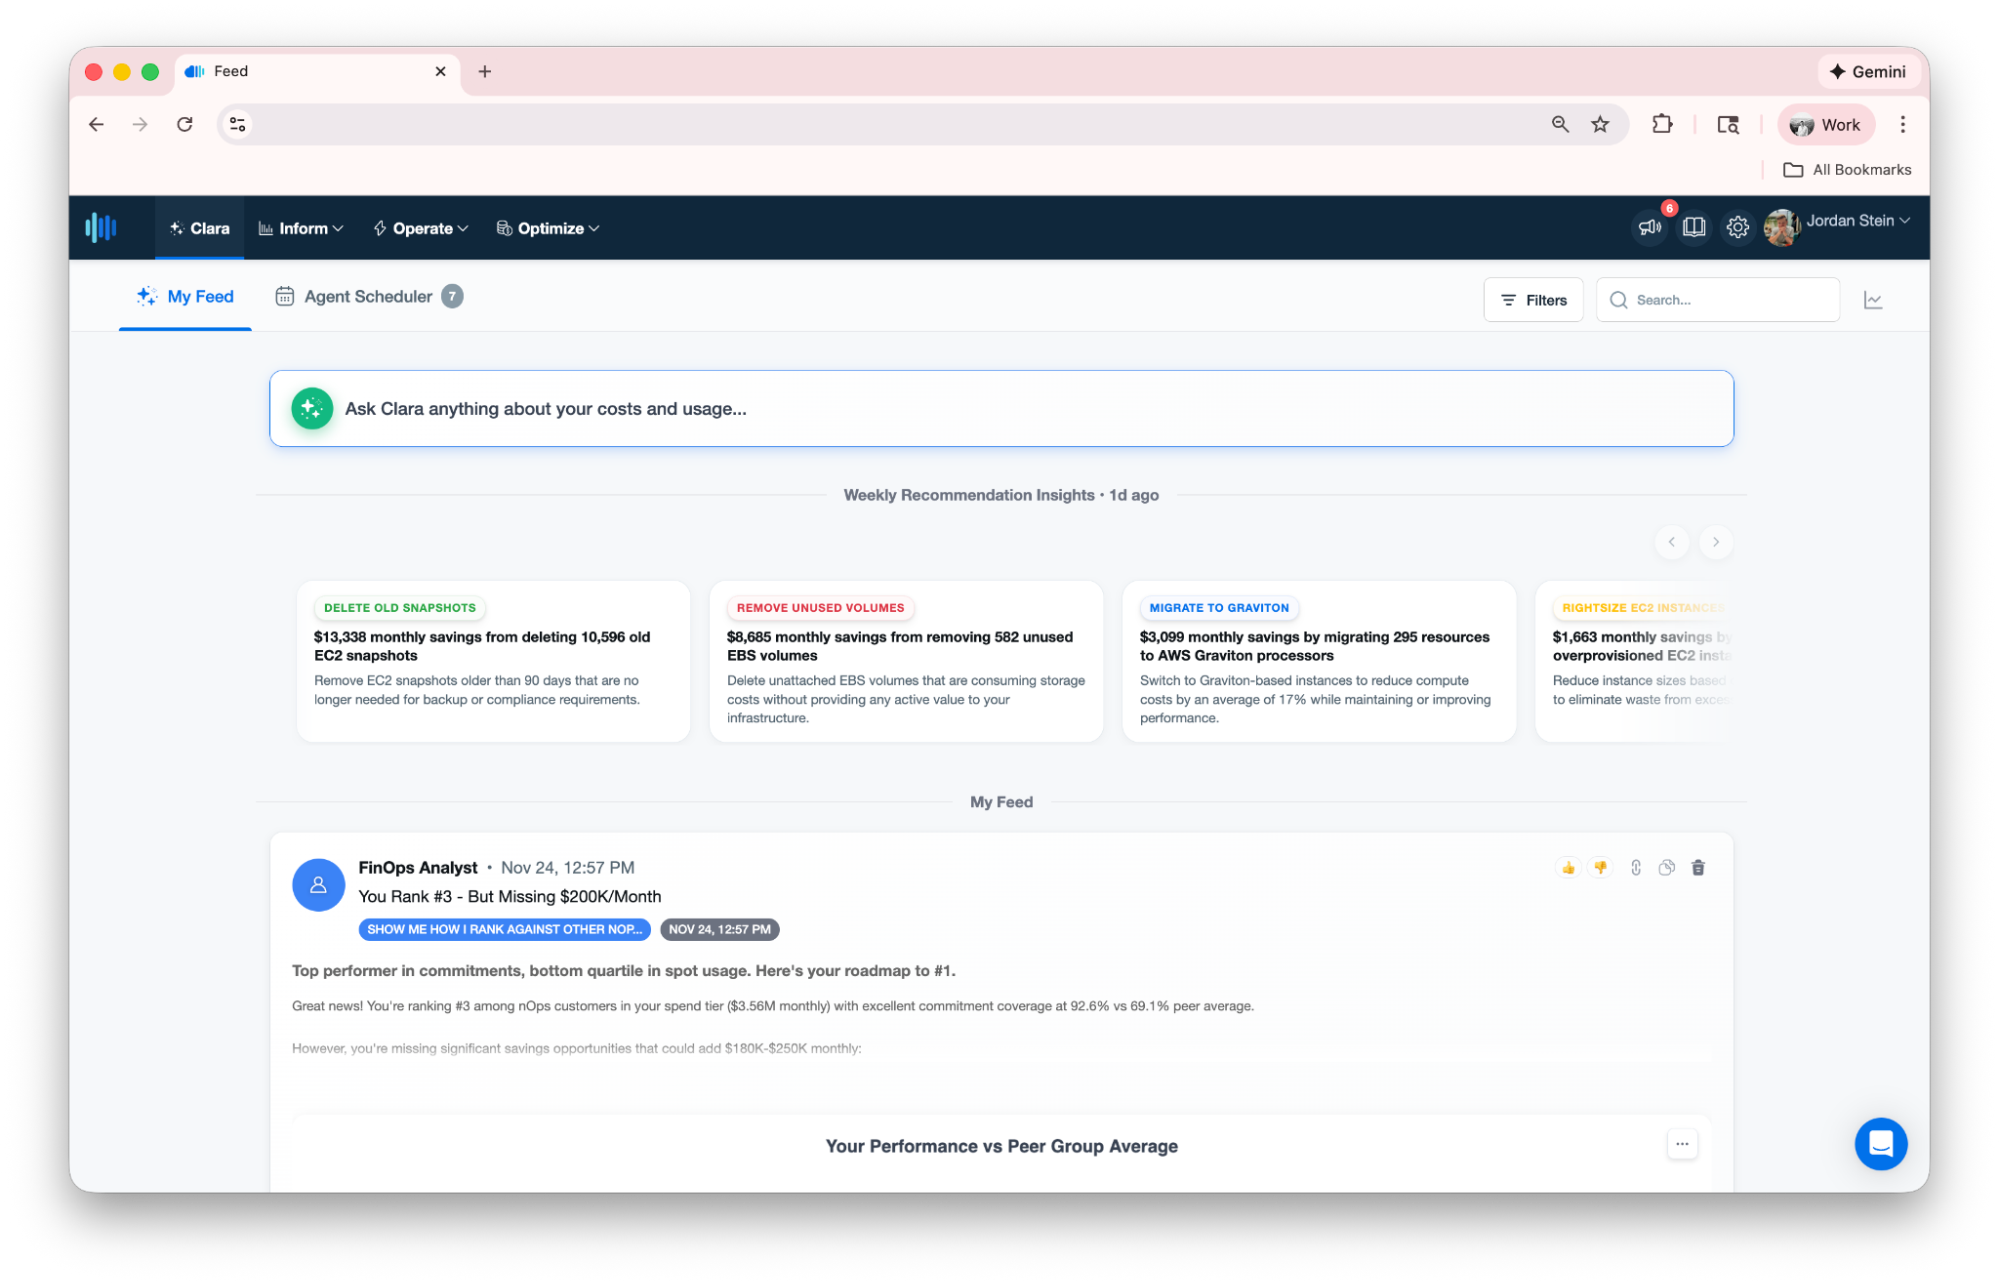Open the announcements megaphone notifications
1999x1284 pixels.
tap(1649, 228)
